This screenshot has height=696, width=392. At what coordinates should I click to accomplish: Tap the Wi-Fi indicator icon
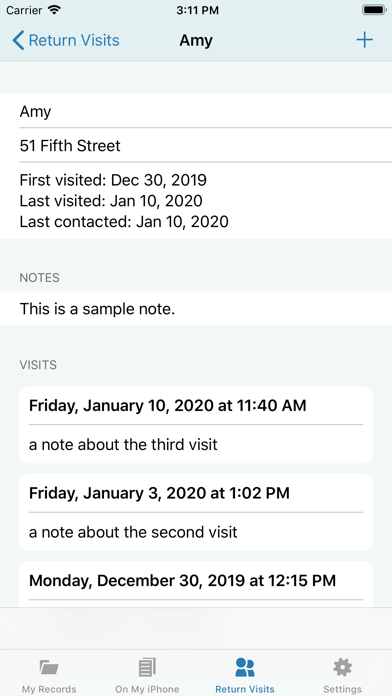[54, 10]
